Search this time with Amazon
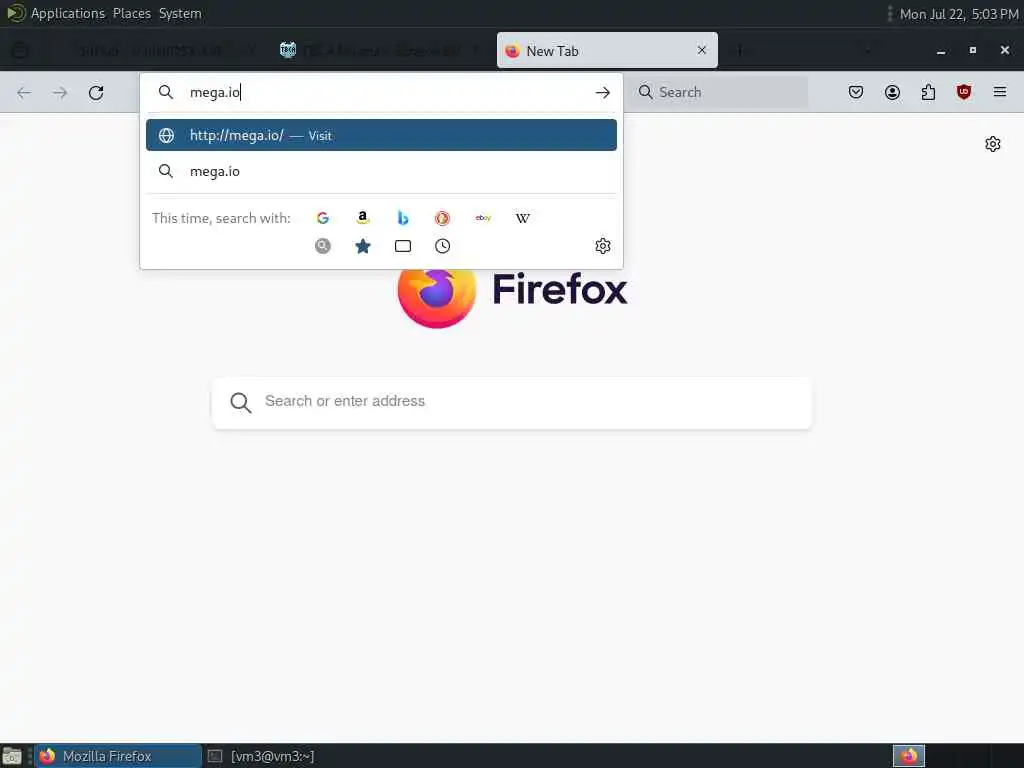Image resolution: width=1024 pixels, height=768 pixels. click(363, 218)
